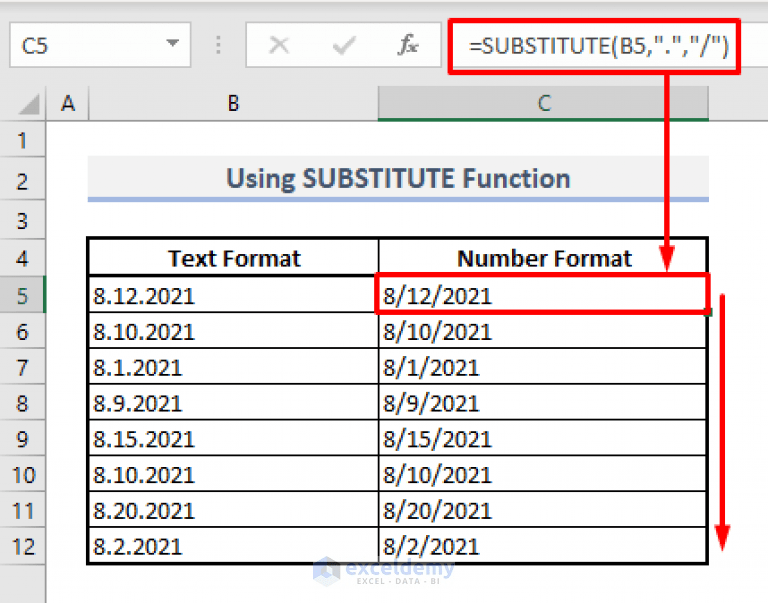Click the 'Number Format' header cell

(543, 257)
